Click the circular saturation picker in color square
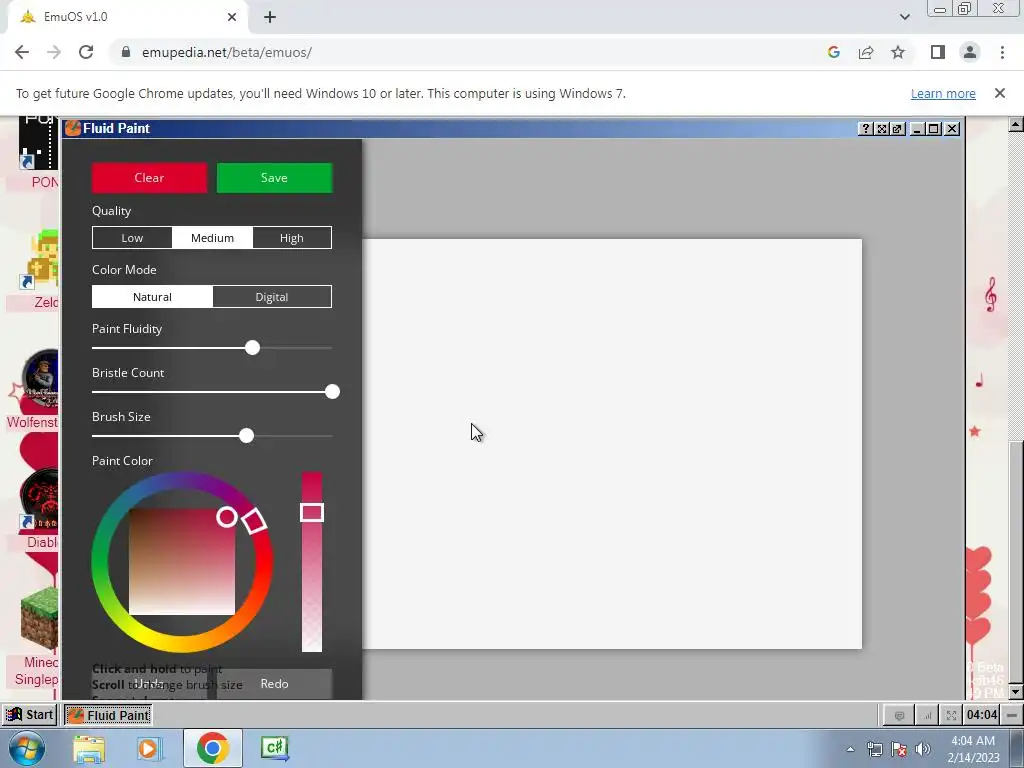This screenshot has height=768, width=1024. (227, 517)
